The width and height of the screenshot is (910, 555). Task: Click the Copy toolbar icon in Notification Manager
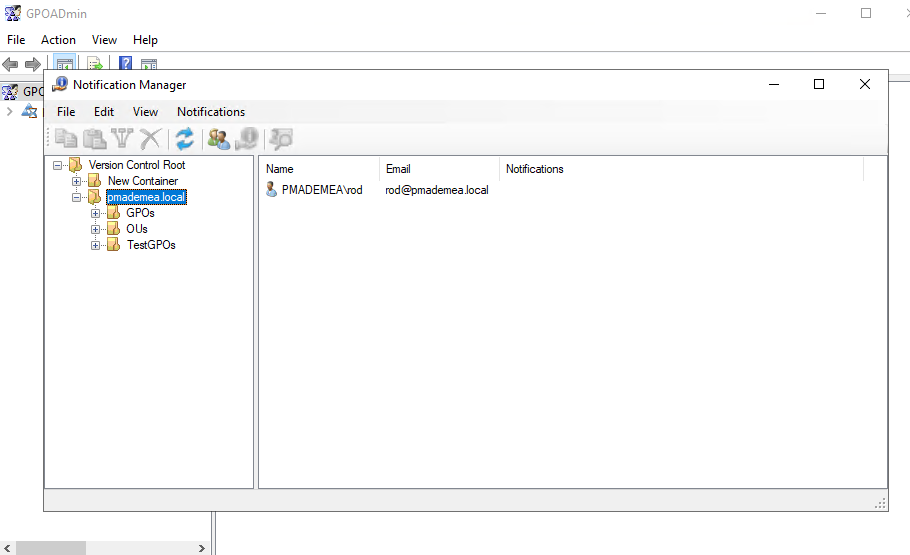pos(66,139)
